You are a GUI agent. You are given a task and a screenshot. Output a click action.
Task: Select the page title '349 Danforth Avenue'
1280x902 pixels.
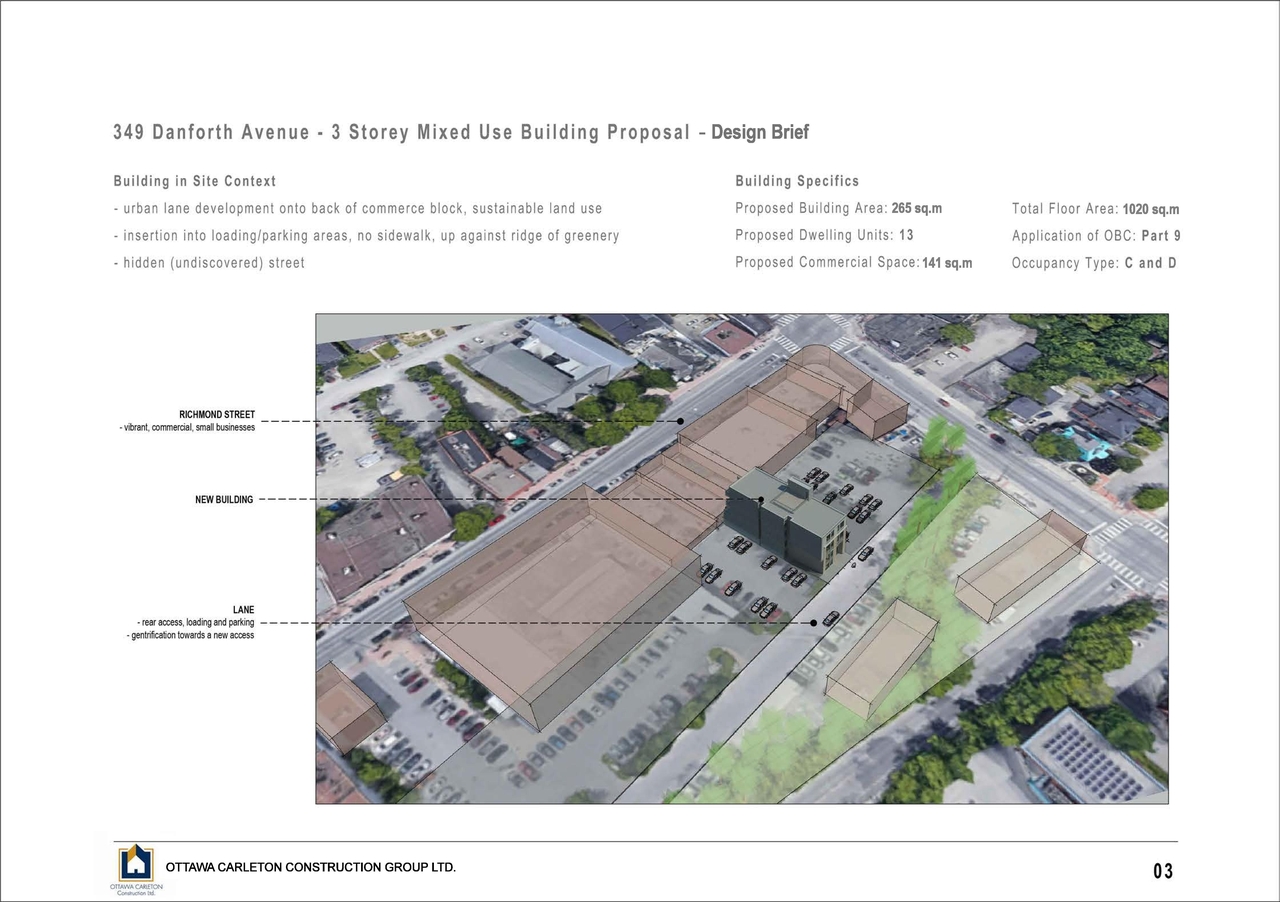tap(211, 133)
